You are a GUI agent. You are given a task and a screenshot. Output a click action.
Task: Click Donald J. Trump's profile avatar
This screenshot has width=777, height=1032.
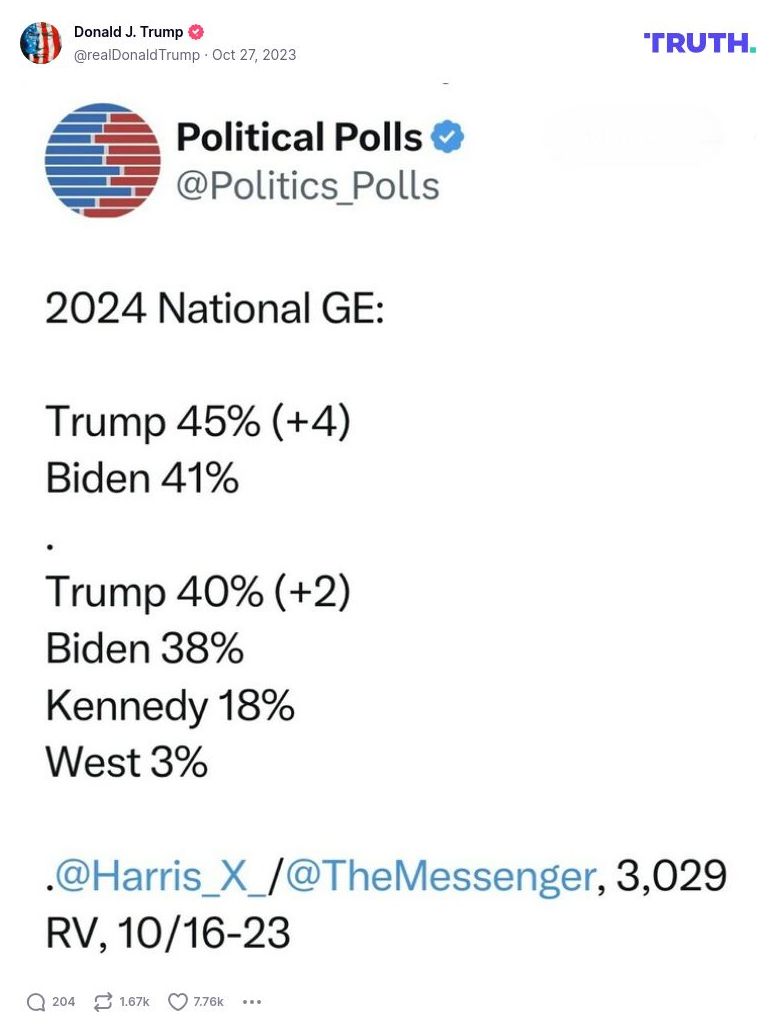(x=42, y=43)
